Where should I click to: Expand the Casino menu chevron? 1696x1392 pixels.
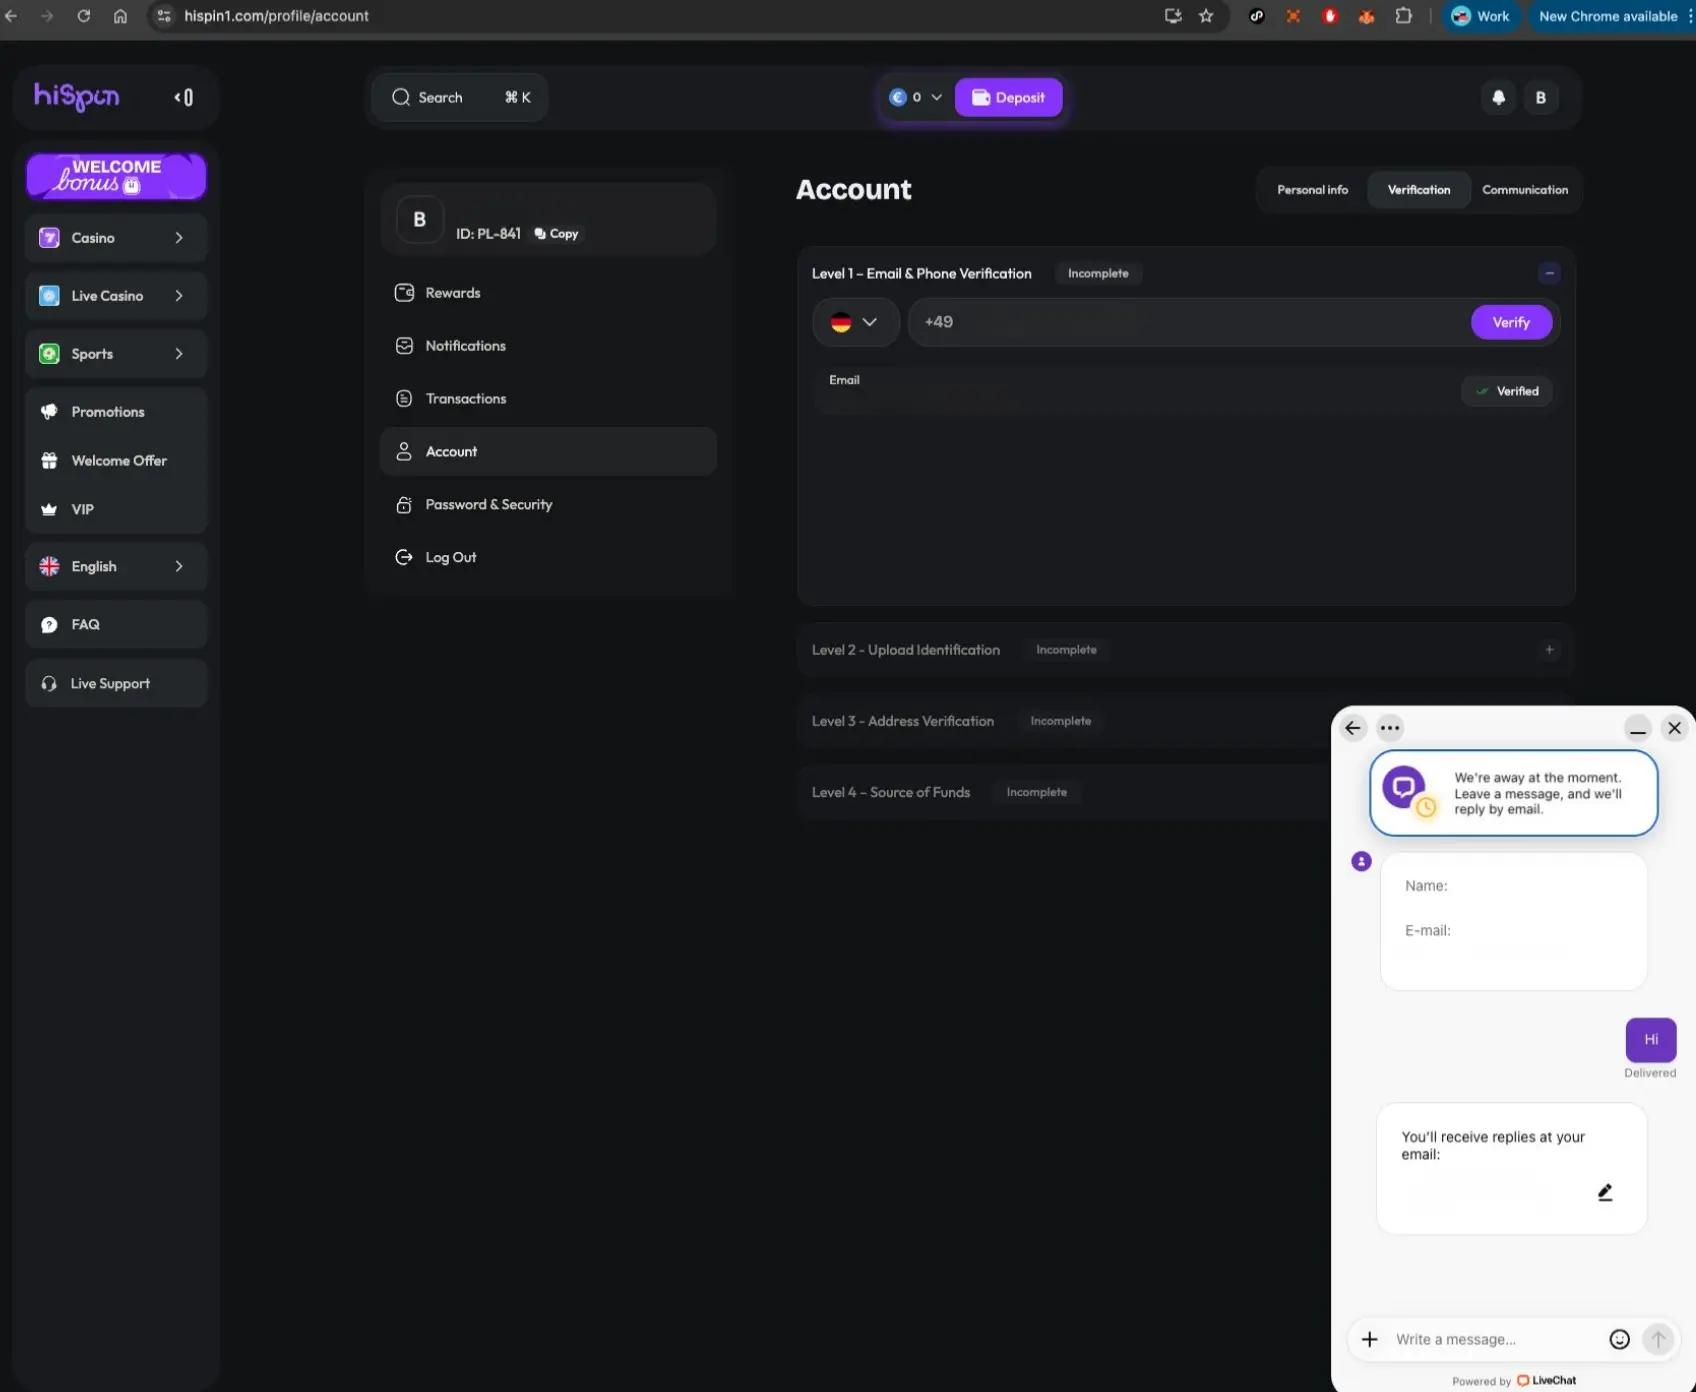pos(179,238)
